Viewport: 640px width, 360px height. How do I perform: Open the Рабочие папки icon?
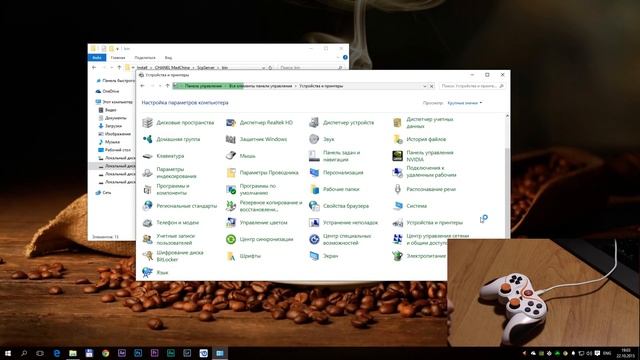(x=314, y=189)
